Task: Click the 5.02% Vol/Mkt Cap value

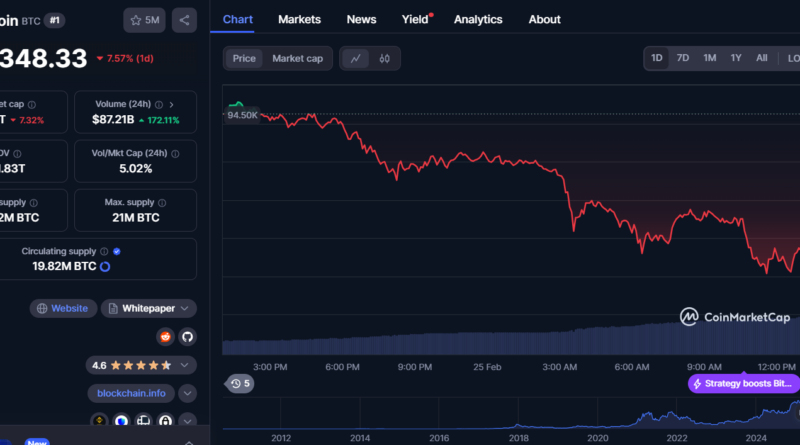Action: pos(136,169)
